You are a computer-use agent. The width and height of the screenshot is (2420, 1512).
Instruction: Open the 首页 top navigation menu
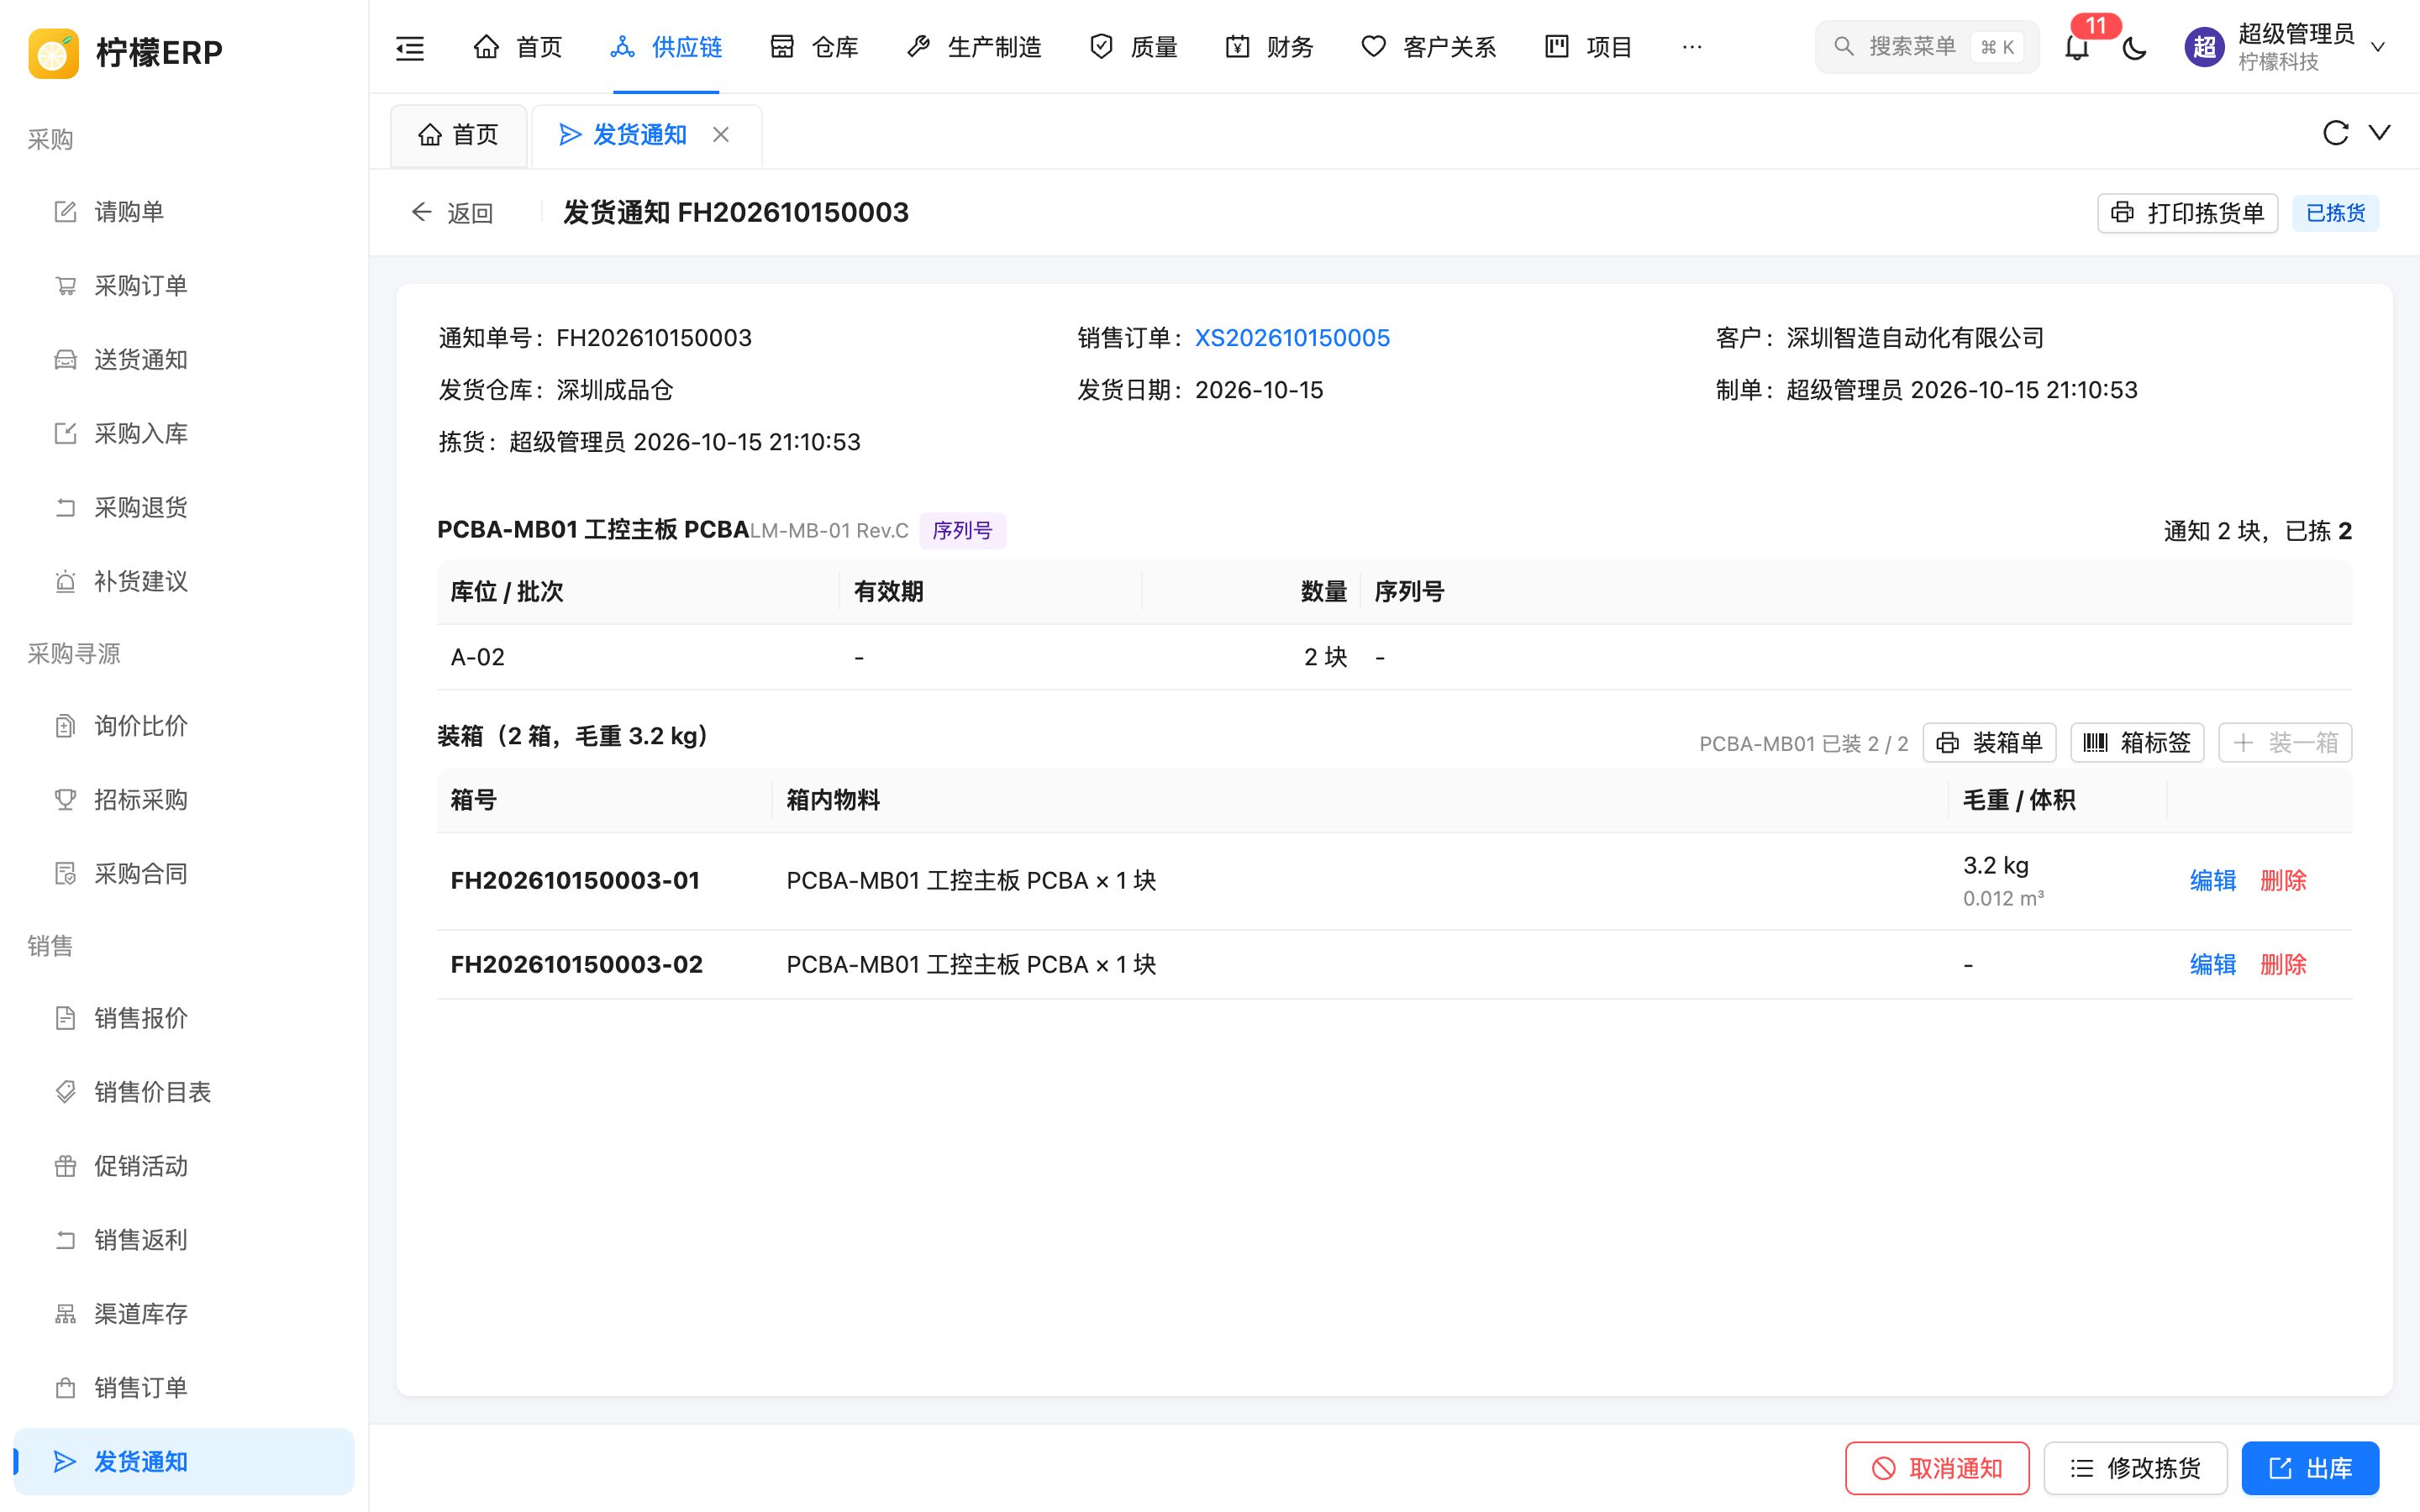pyautogui.click(x=517, y=47)
